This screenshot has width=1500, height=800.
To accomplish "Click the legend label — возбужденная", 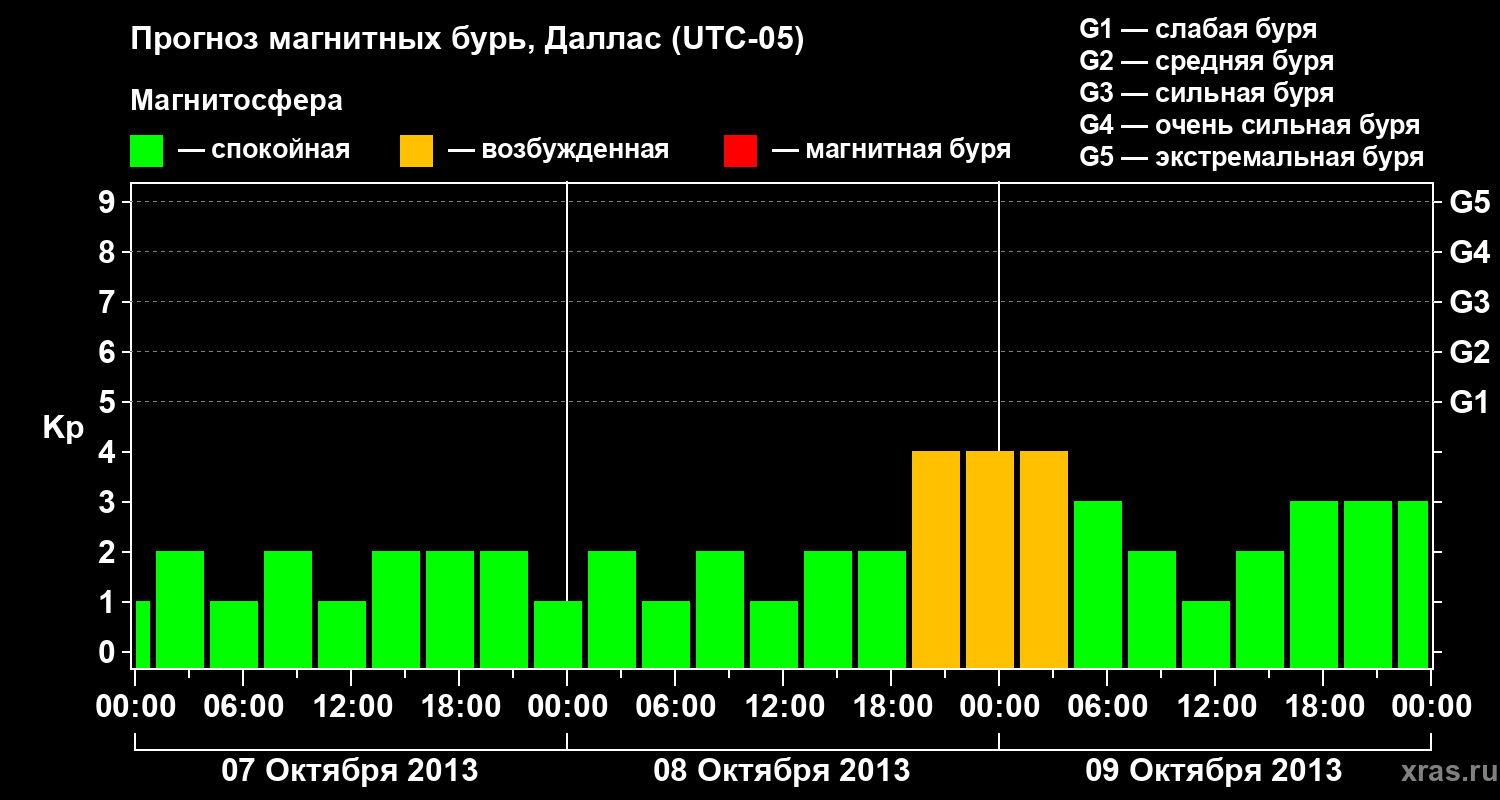I will [x=559, y=150].
